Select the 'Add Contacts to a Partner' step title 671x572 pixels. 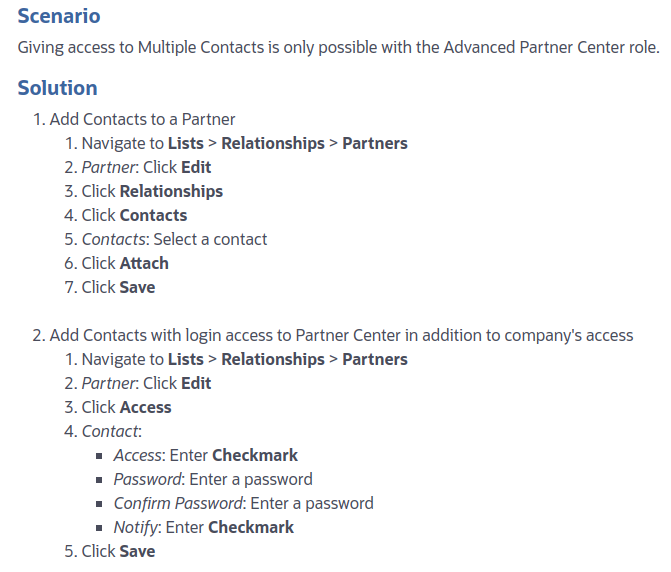142,119
